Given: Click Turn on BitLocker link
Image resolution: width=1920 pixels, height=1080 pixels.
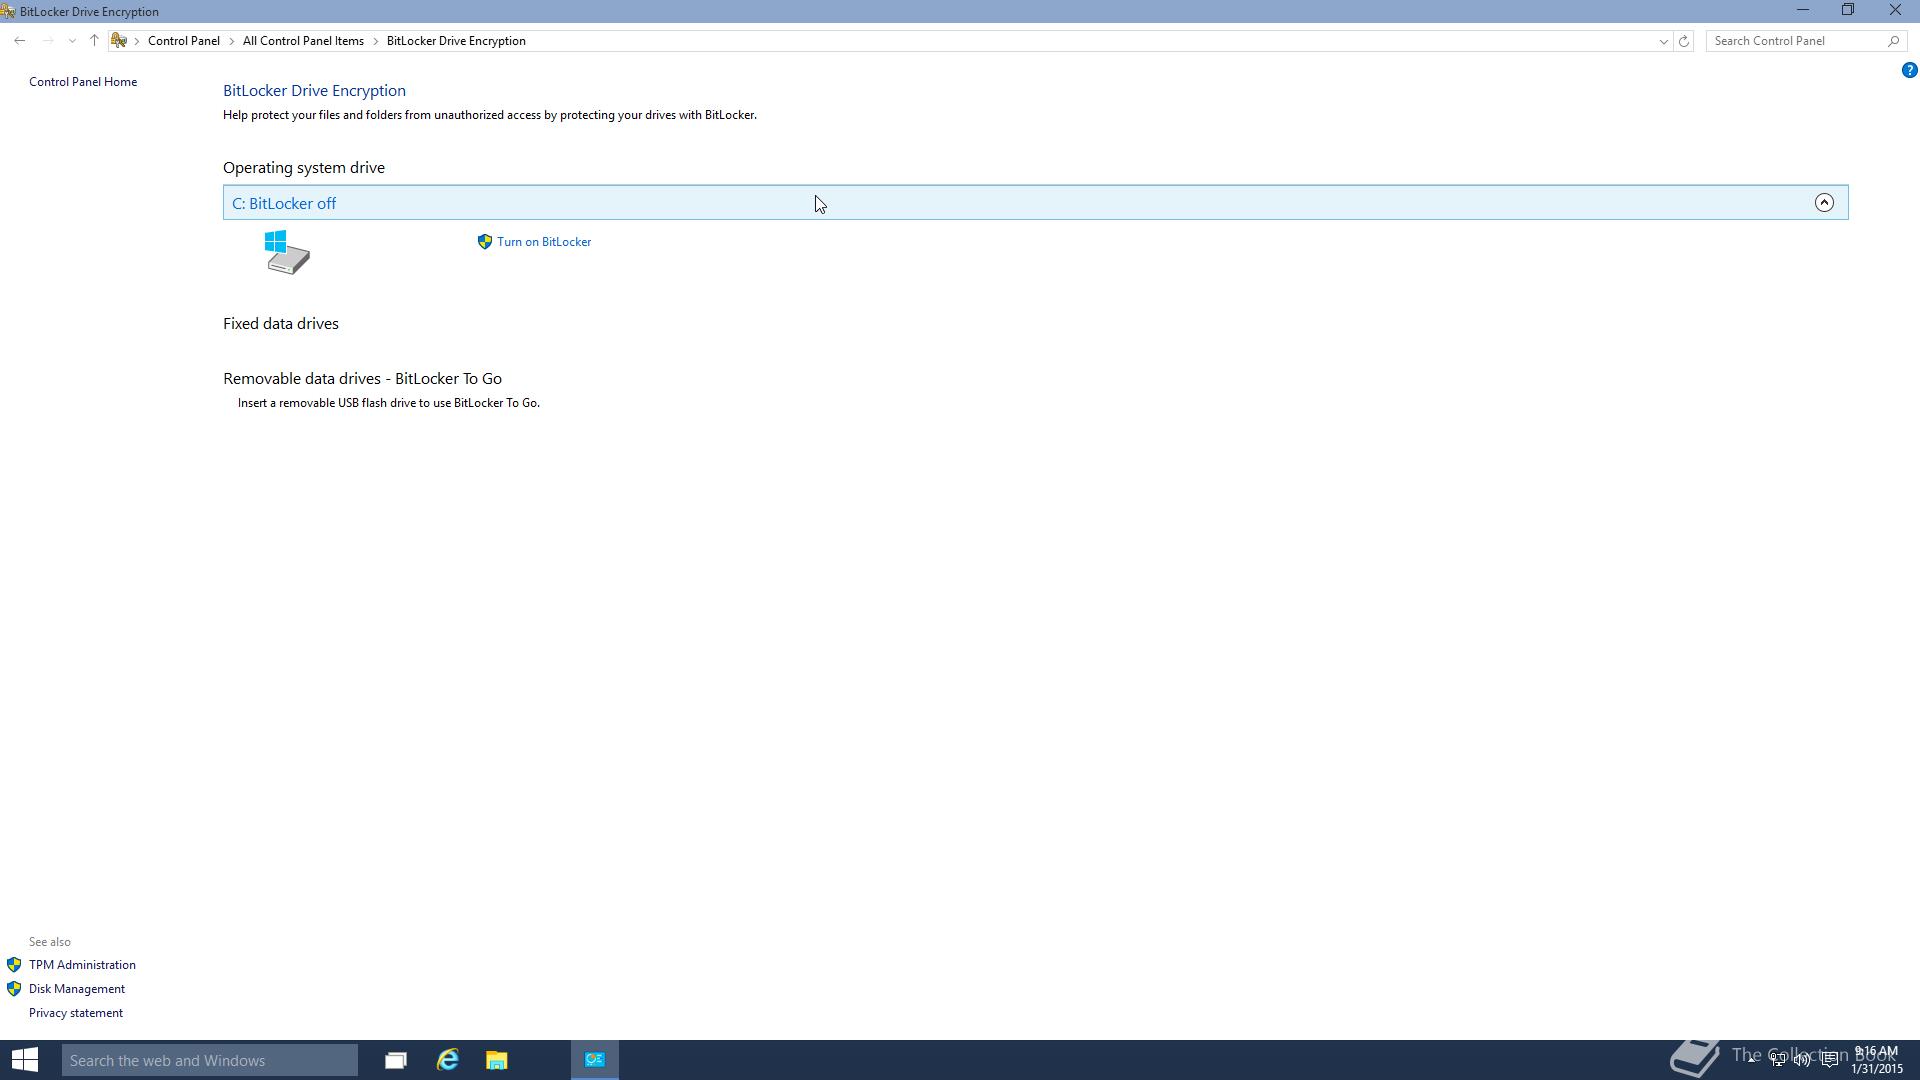Looking at the screenshot, I should click(544, 242).
